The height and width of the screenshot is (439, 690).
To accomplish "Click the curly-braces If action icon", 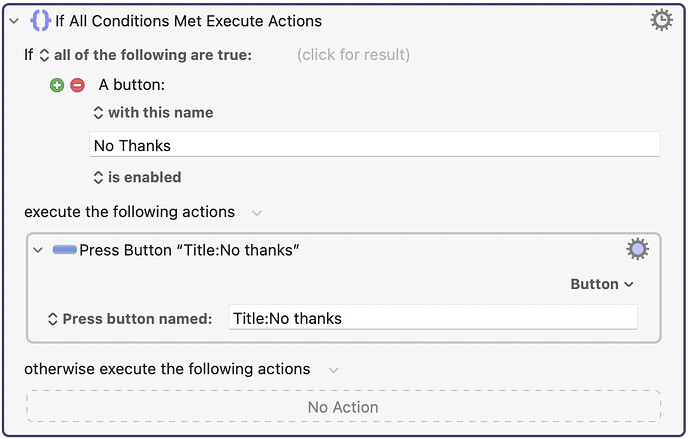I will click(x=40, y=20).
